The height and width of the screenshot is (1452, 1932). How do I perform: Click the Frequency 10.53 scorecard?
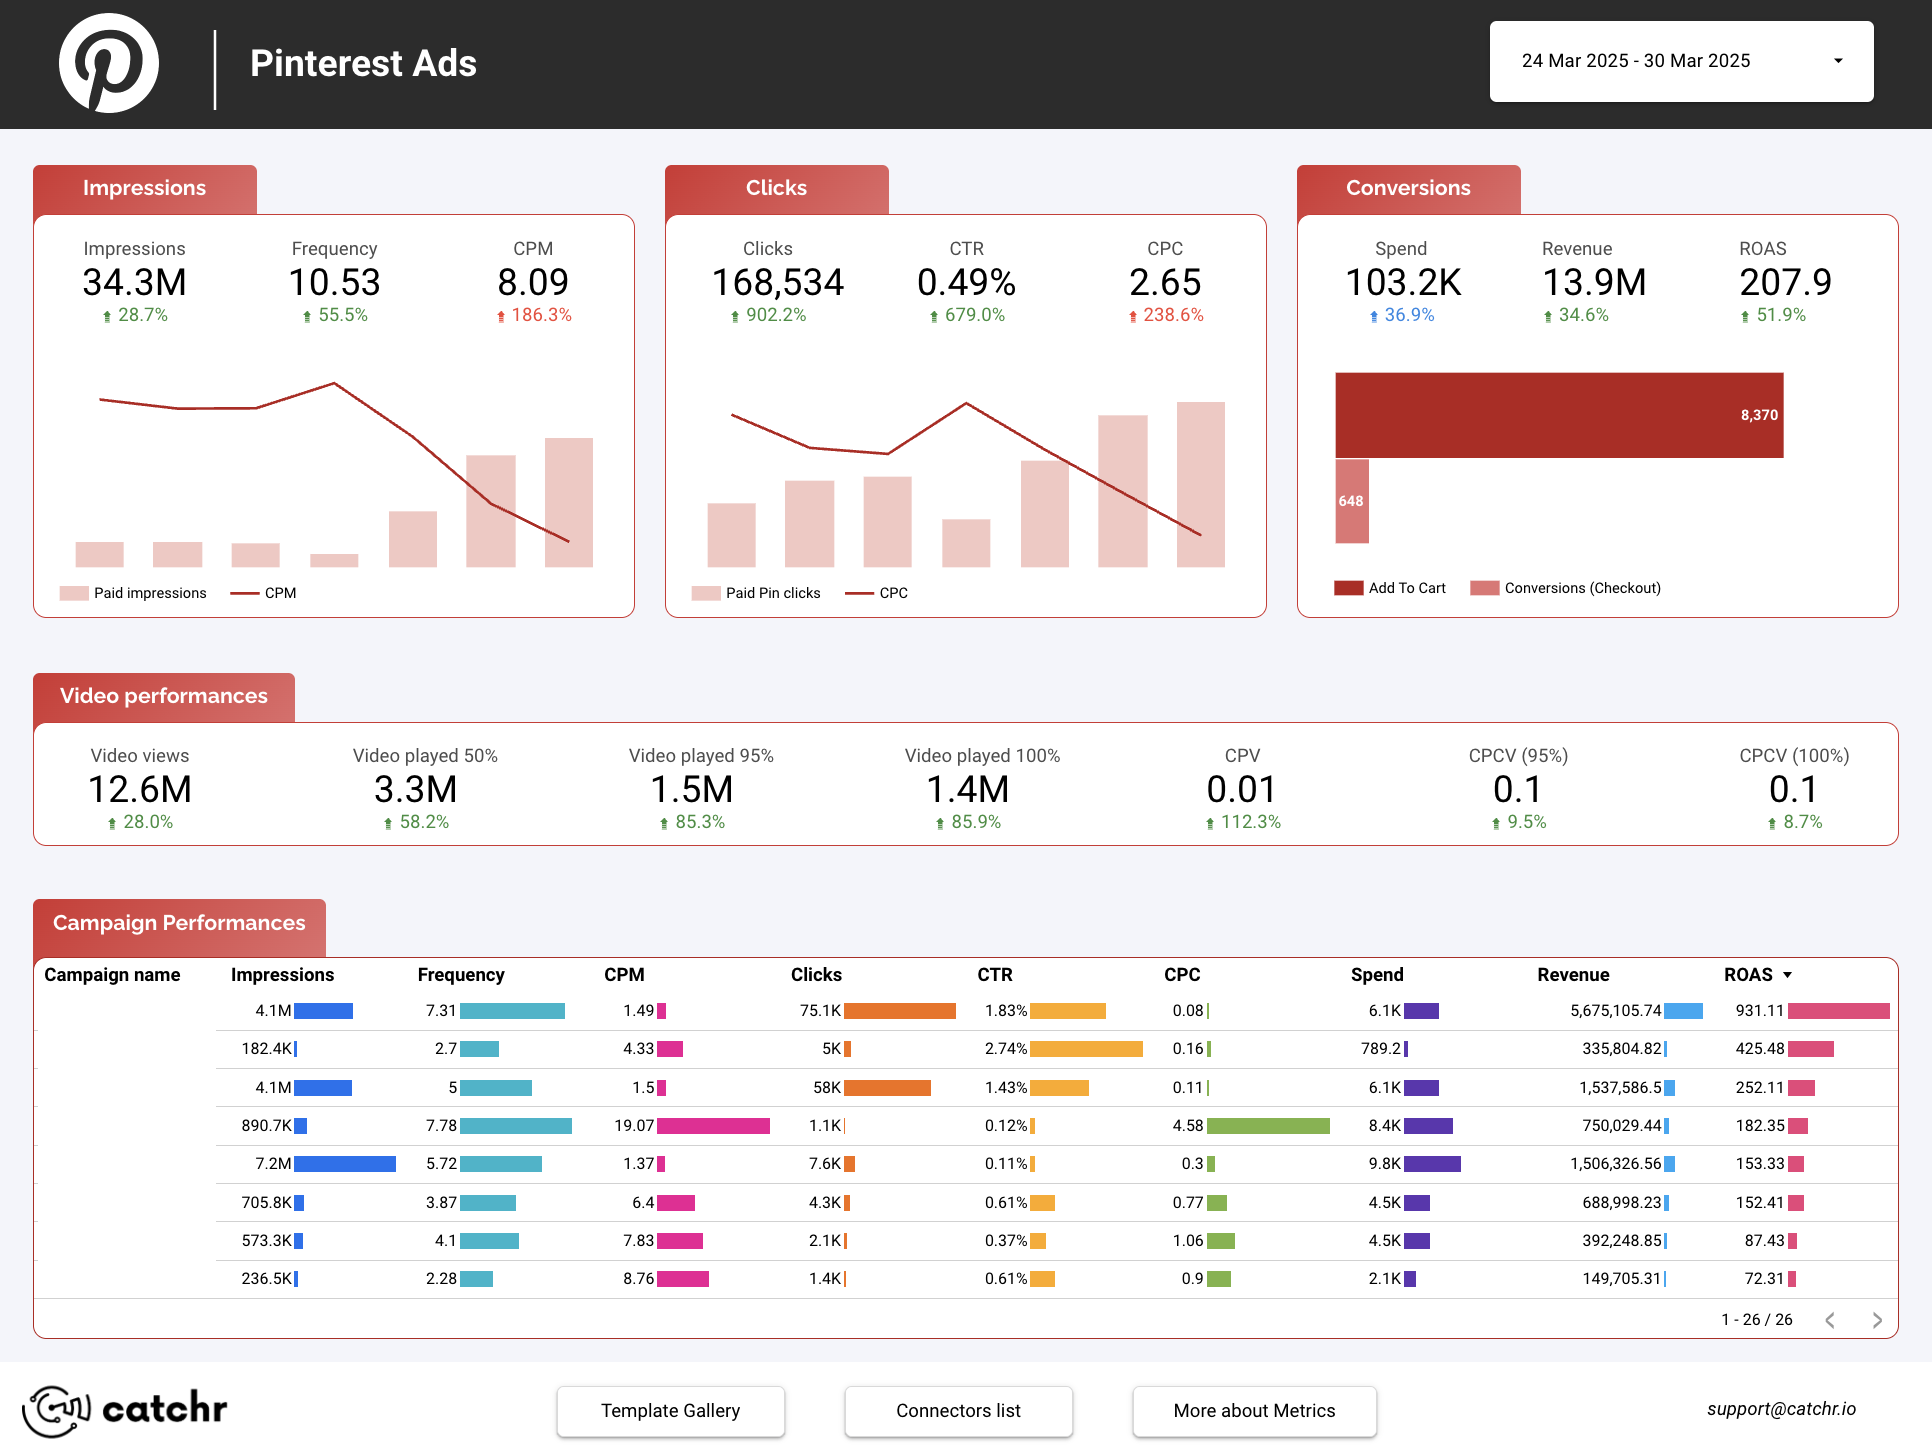(334, 283)
